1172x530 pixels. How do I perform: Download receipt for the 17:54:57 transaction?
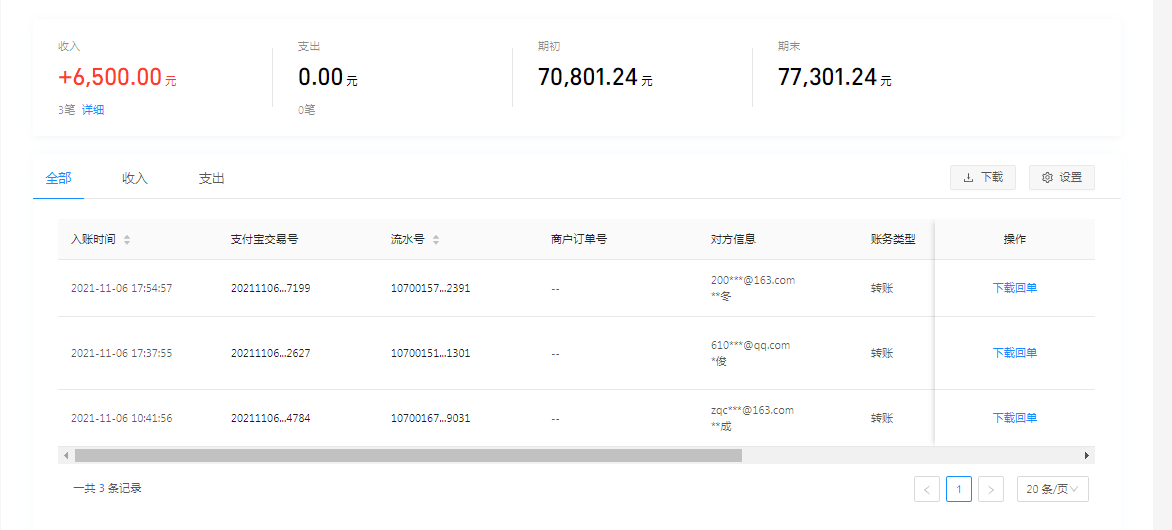1014,288
